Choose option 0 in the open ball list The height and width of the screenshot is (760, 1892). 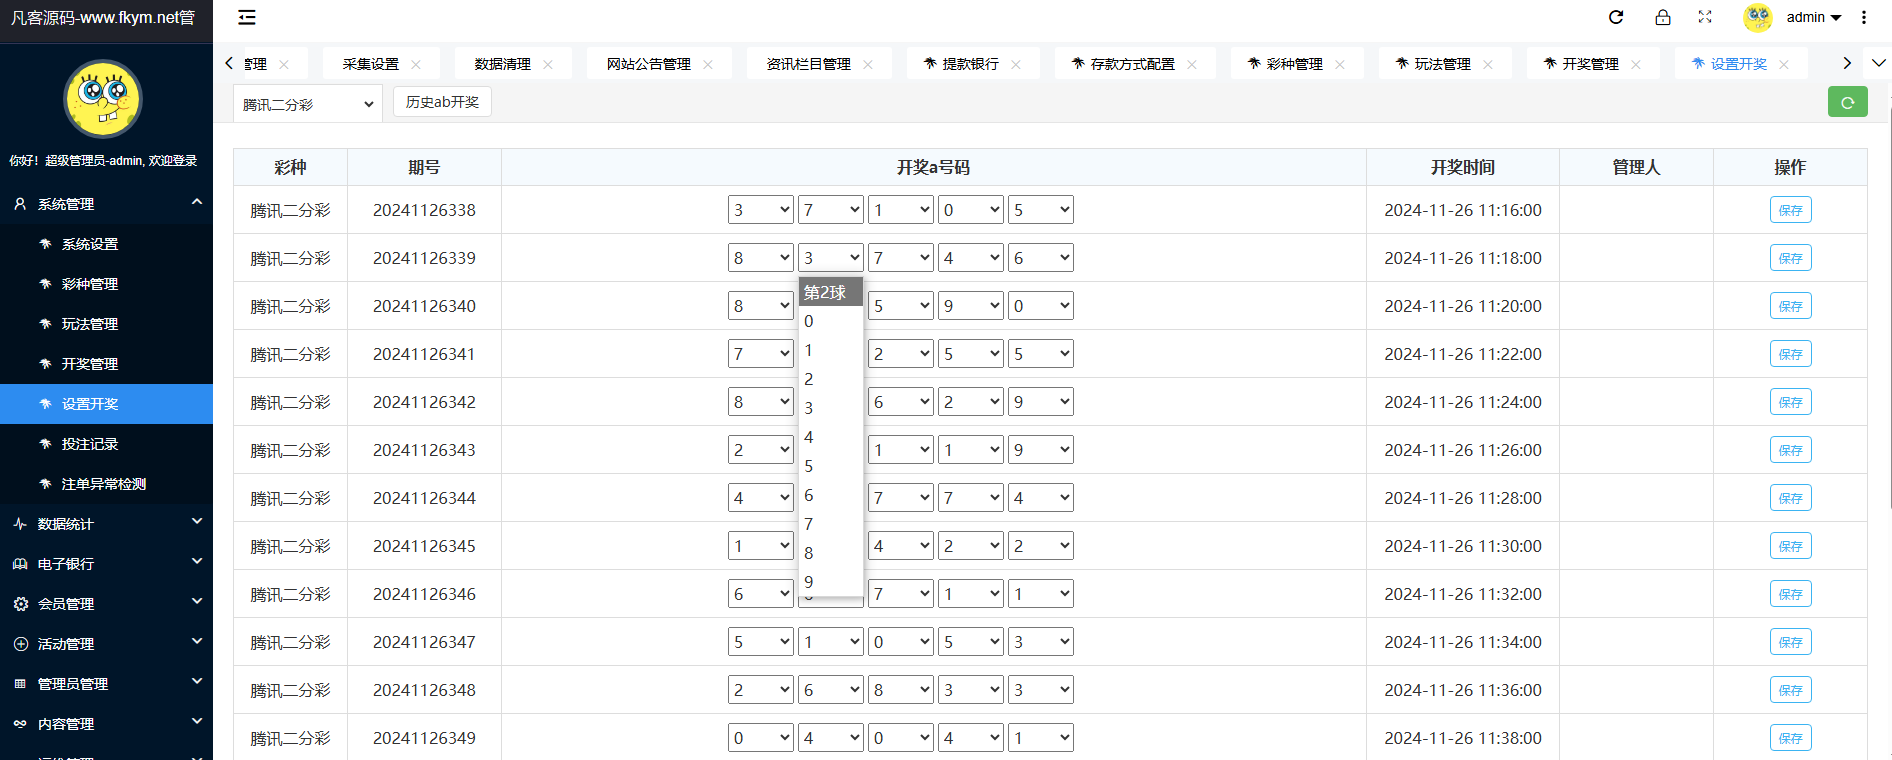click(x=830, y=321)
